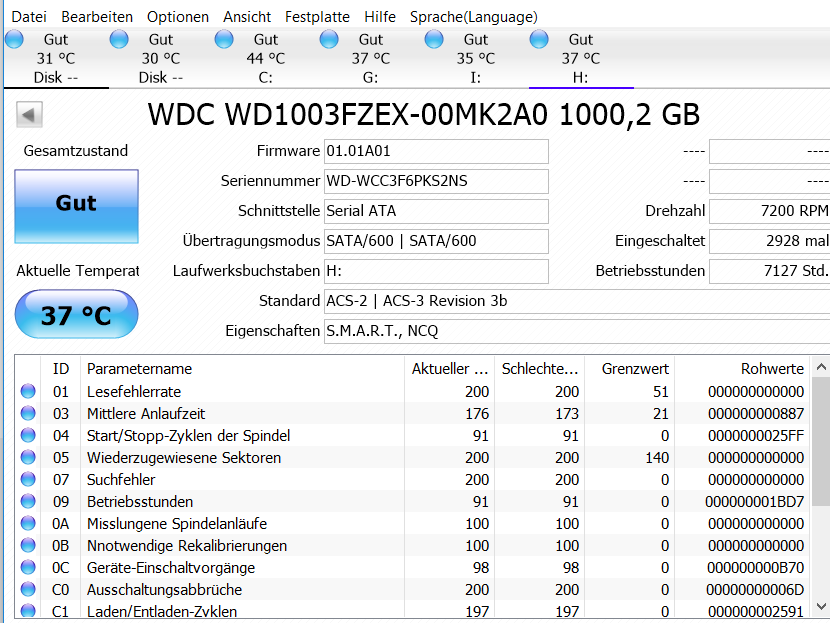
Task: Click the status icon of Suchfehler row
Action: 28,479
